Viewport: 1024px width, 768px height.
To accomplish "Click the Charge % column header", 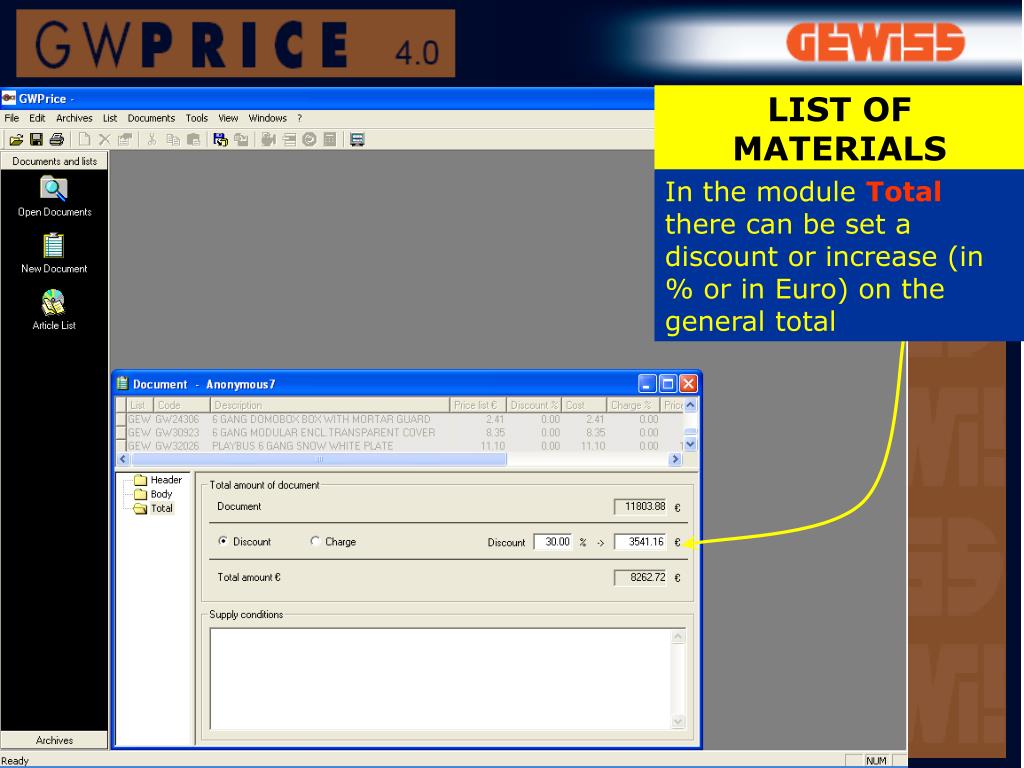I will point(633,405).
